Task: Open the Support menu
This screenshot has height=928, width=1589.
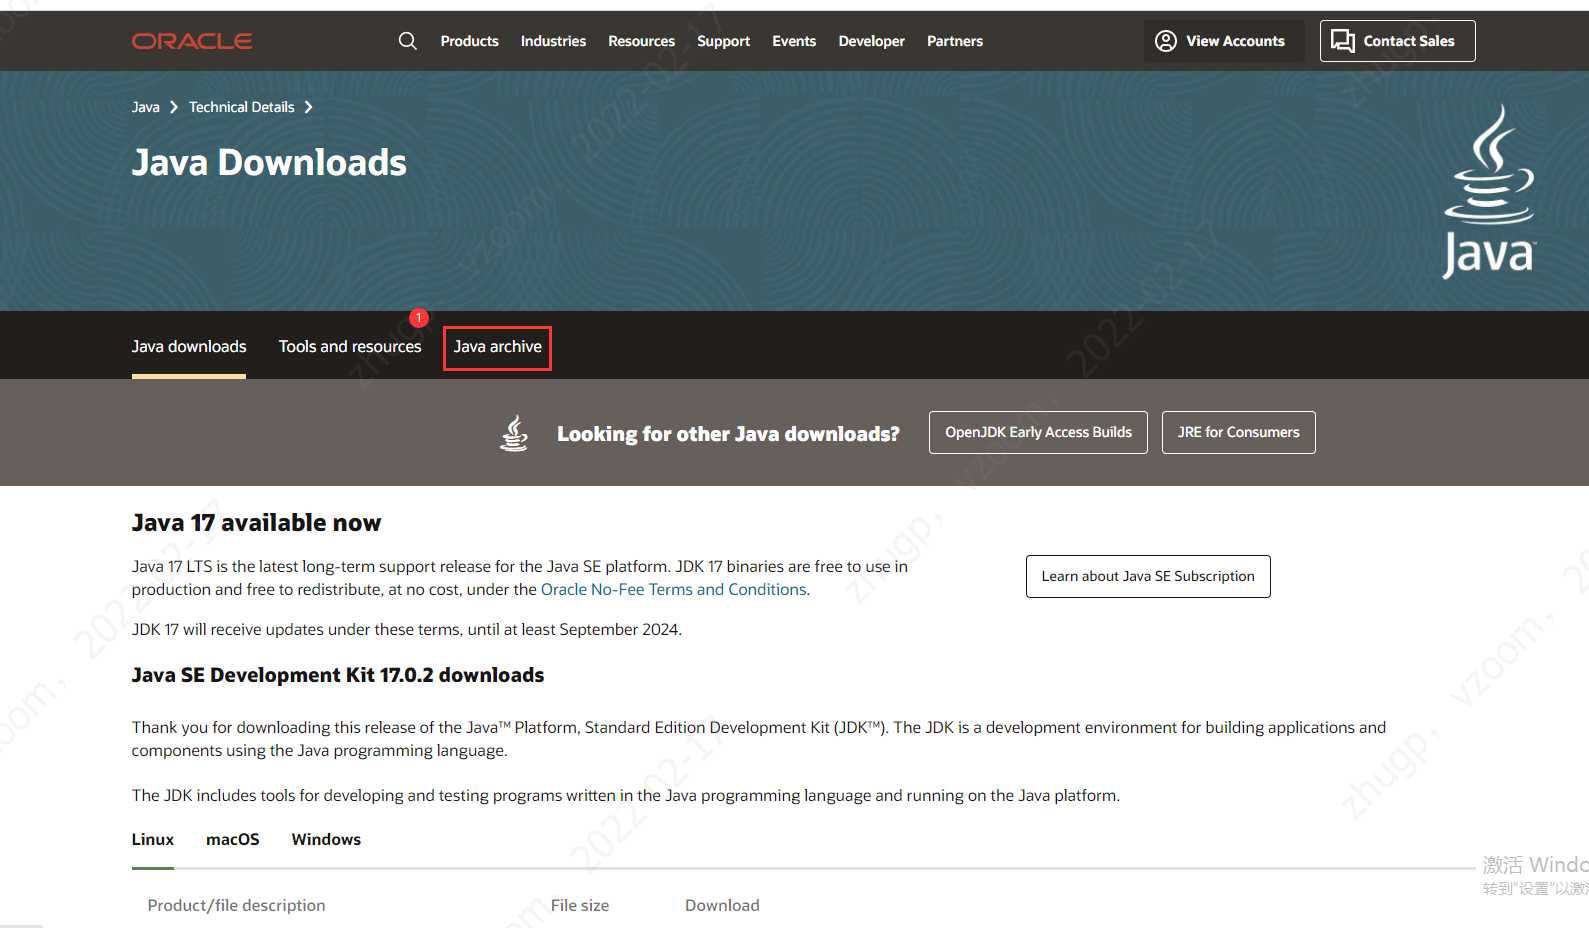Action: click(x=723, y=41)
